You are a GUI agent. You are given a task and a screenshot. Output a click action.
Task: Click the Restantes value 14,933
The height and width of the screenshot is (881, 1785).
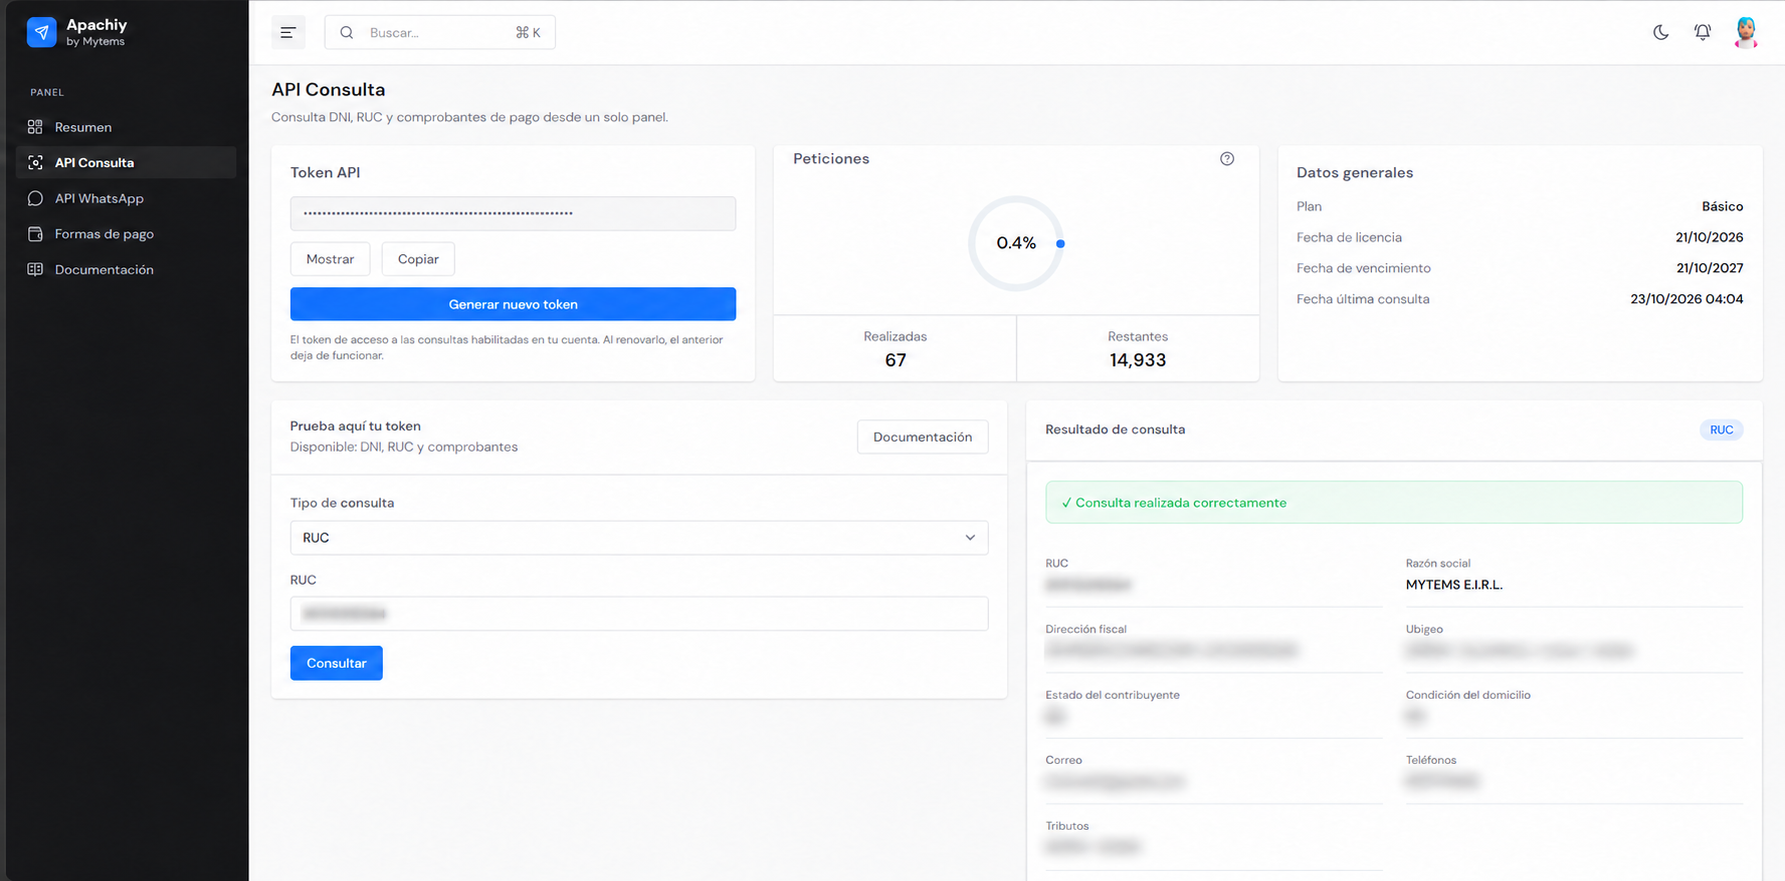[x=1138, y=360]
